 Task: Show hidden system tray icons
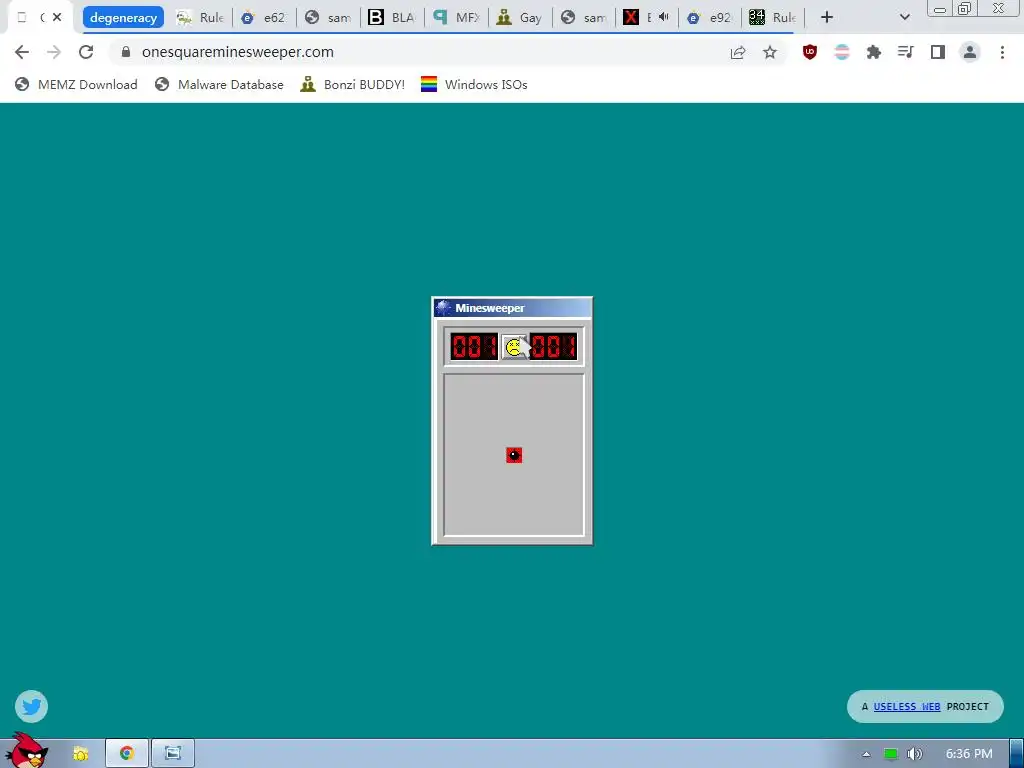[x=866, y=754]
